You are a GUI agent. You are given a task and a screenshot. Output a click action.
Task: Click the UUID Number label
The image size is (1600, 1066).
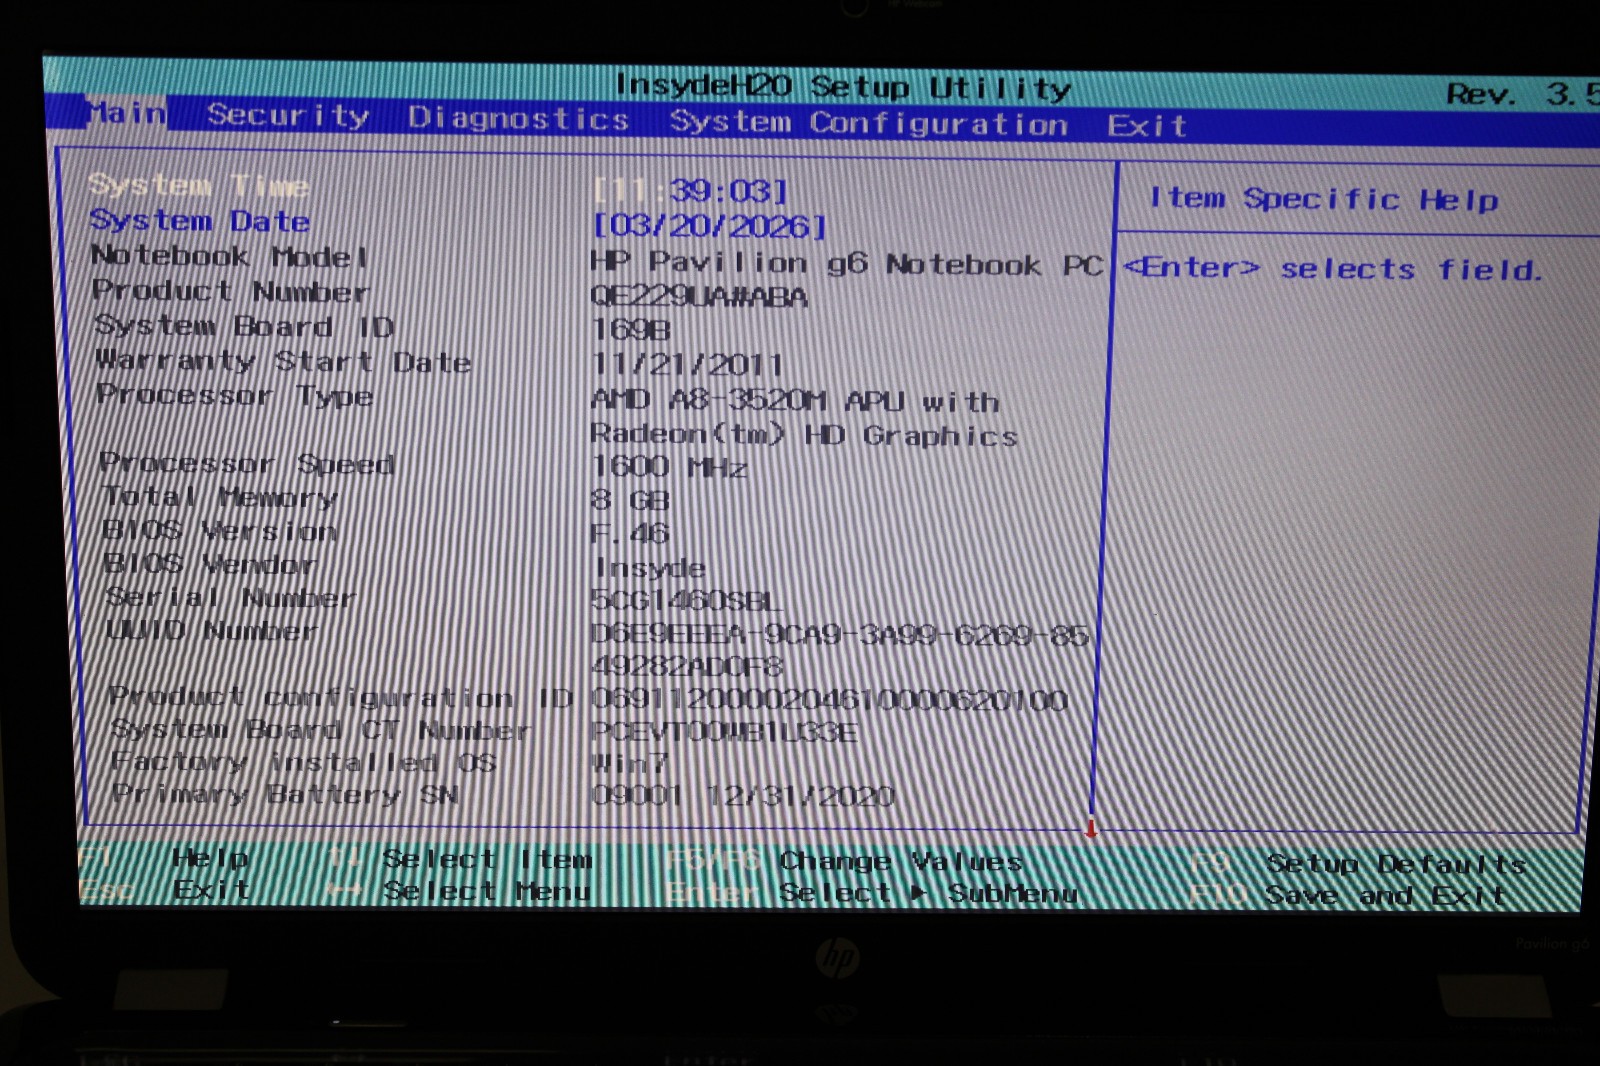coord(212,631)
